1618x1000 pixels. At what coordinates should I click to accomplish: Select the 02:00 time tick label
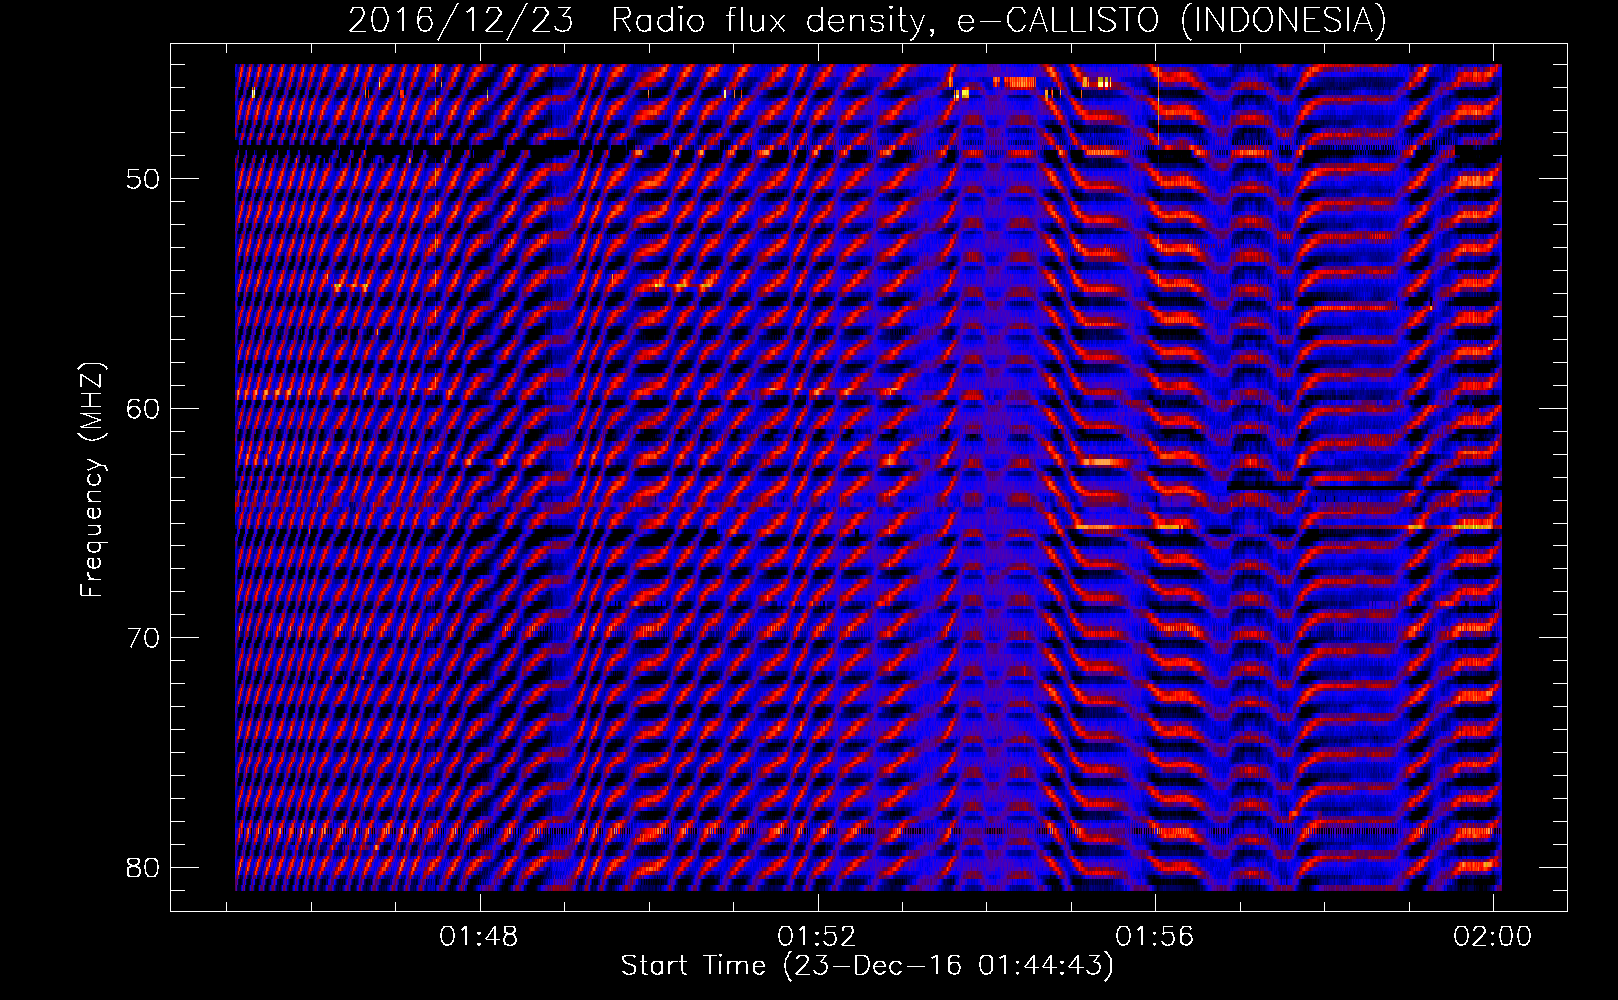click(x=1493, y=936)
